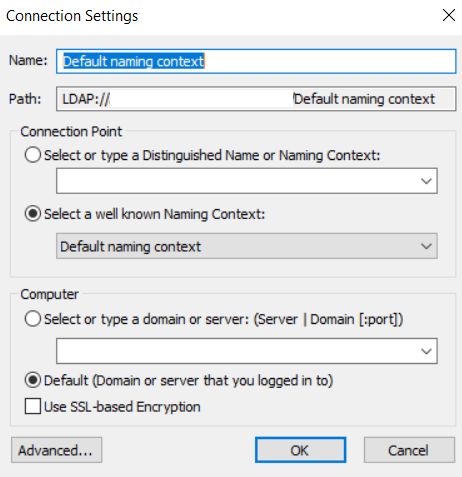Expand the domain or server combo box arrow
The image size is (462, 477).
click(426, 351)
